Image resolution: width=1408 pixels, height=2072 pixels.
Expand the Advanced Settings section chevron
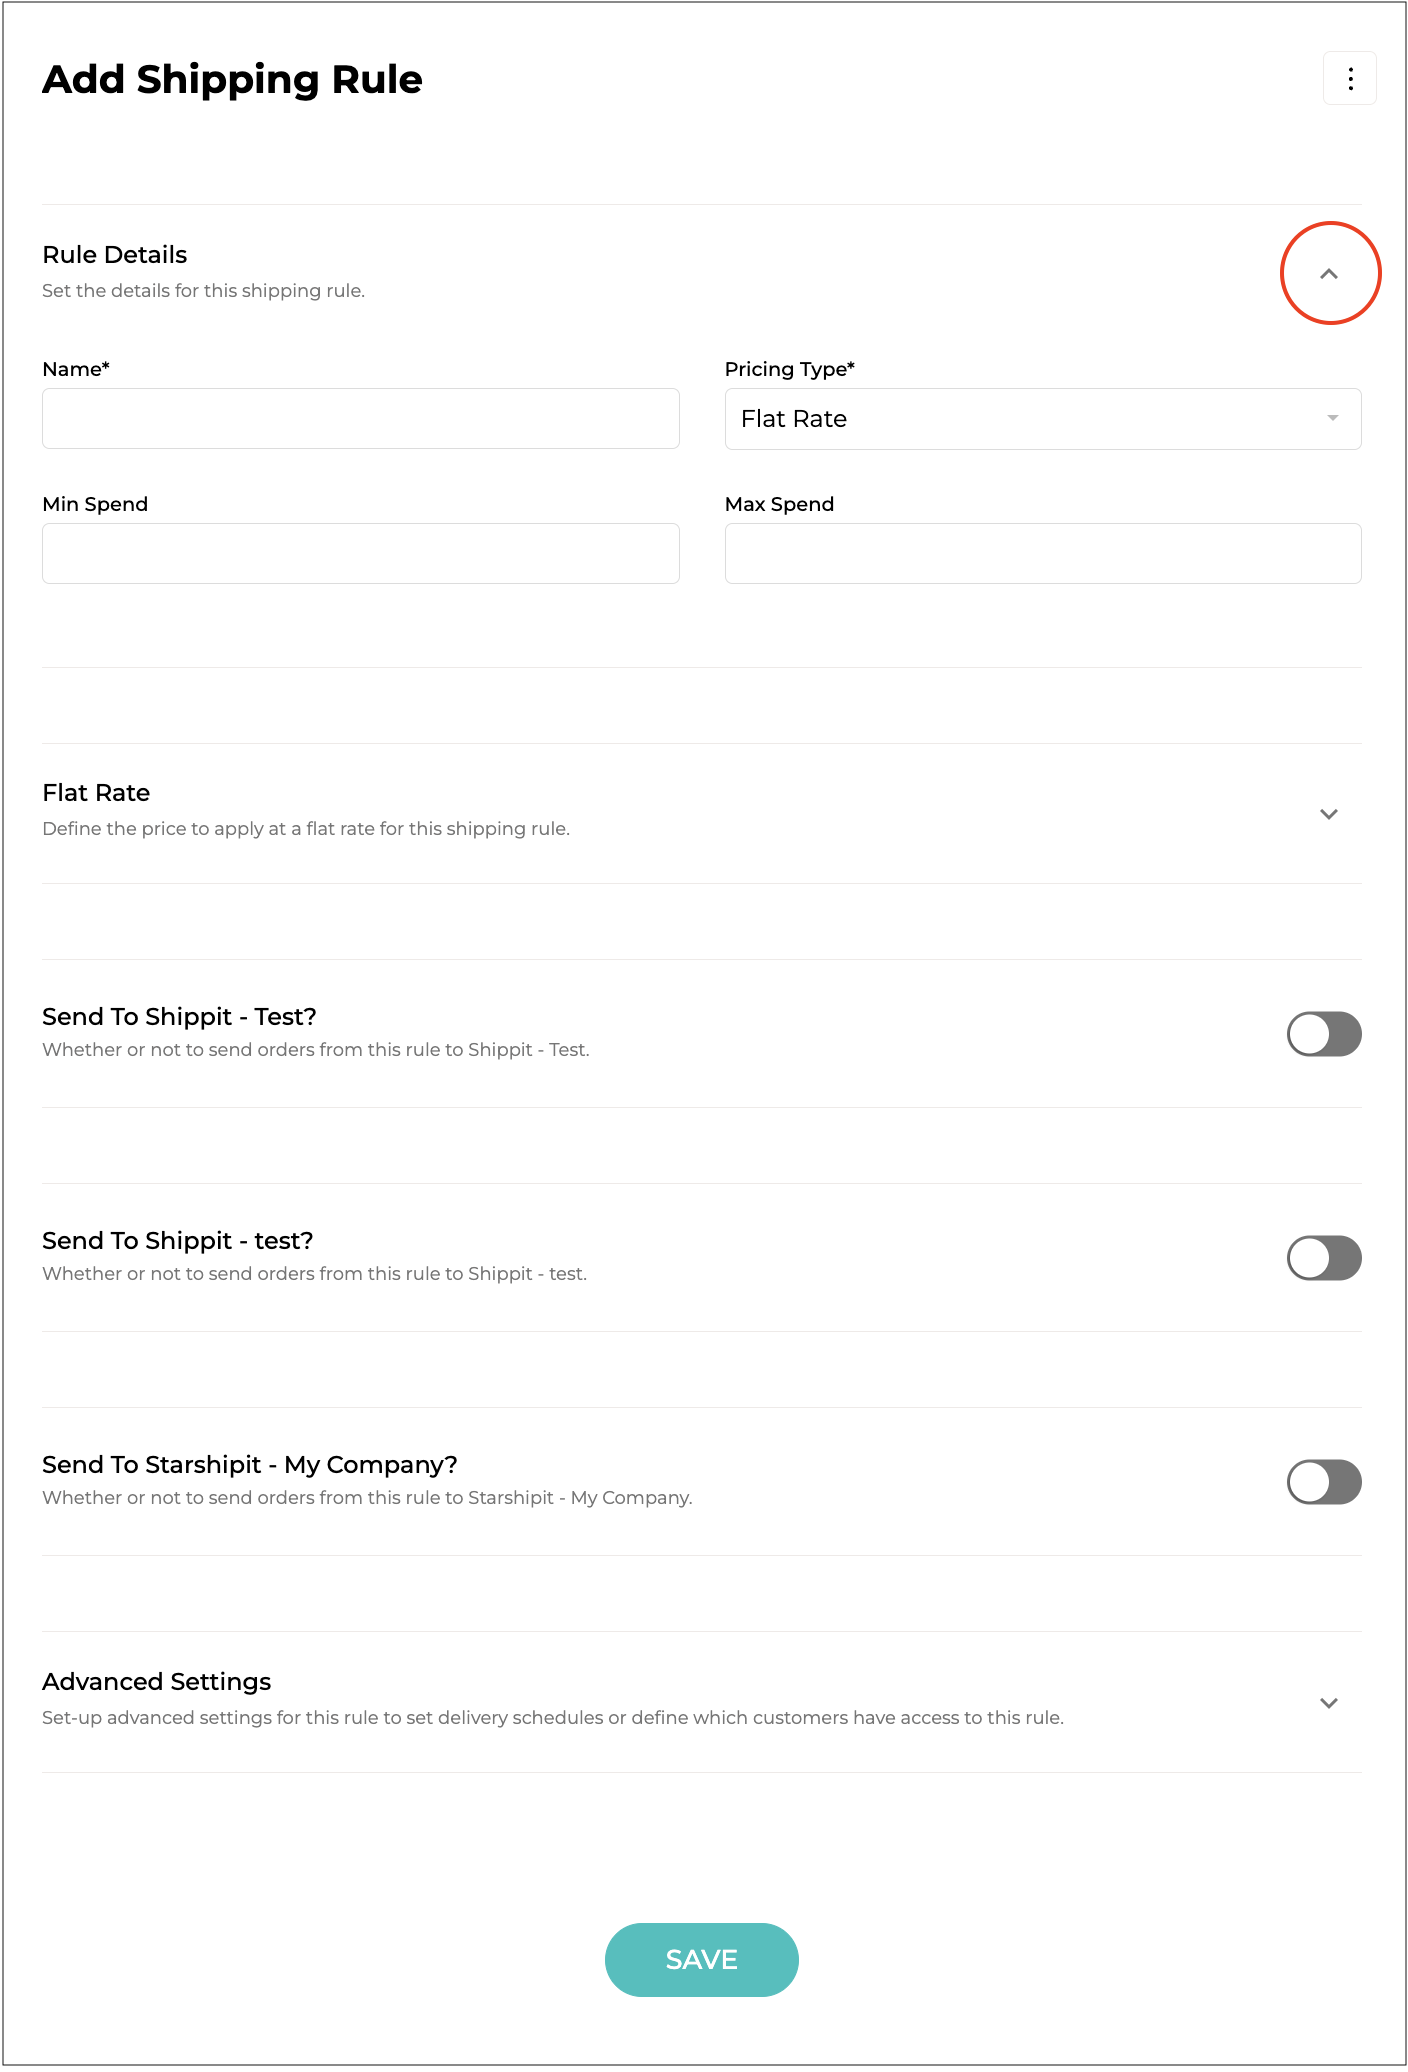(x=1329, y=1703)
